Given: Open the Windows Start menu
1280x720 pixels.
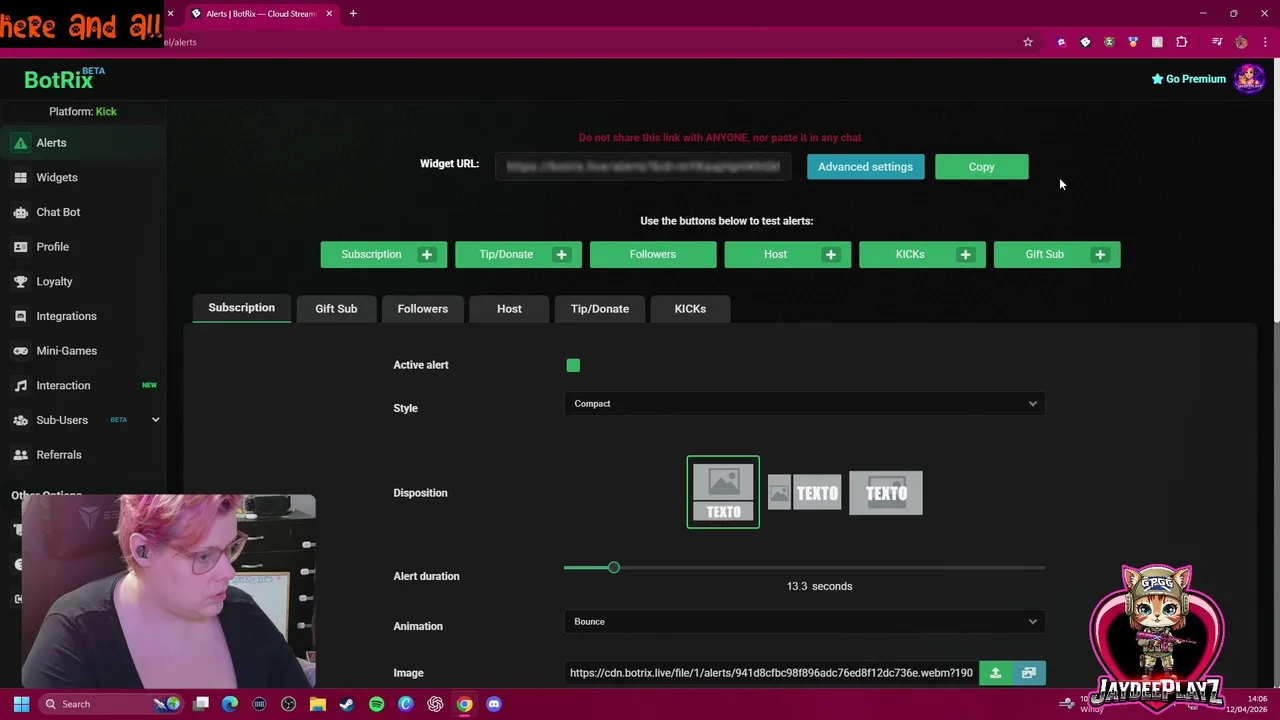Looking at the screenshot, I should tap(21, 704).
